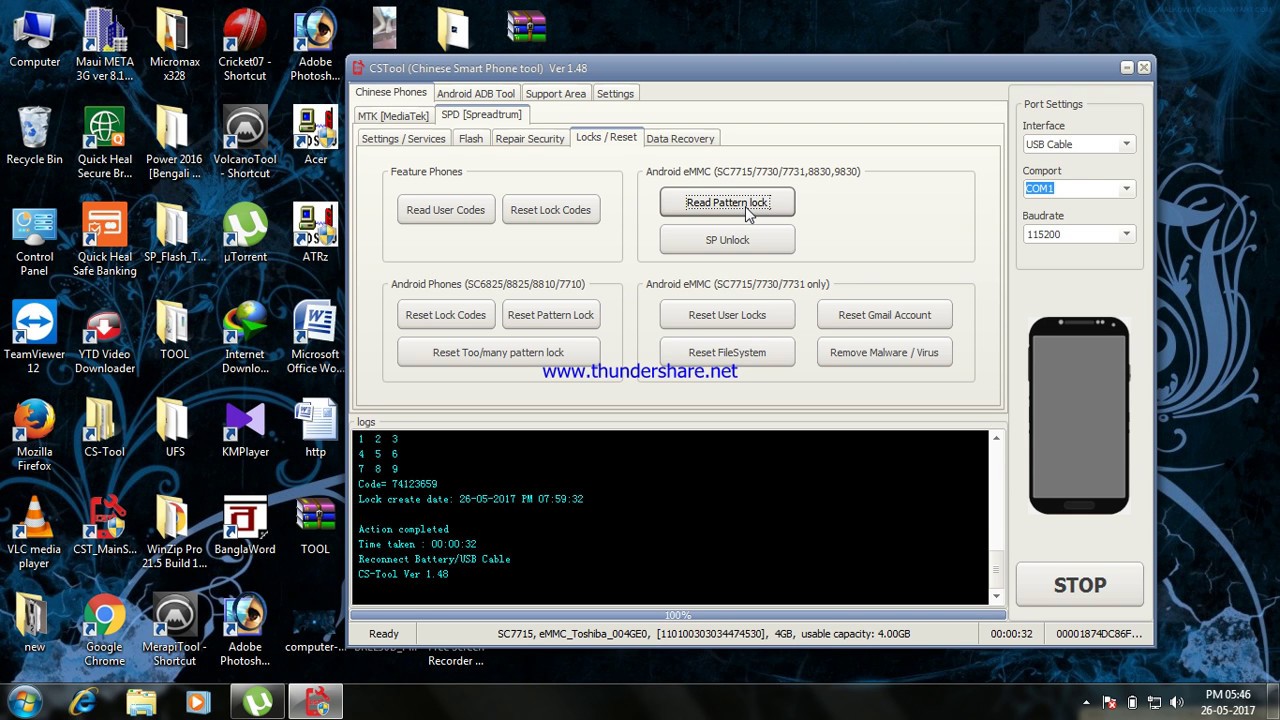Launch TeamViewer 12
This screenshot has height=720, width=1280.
pos(34,338)
